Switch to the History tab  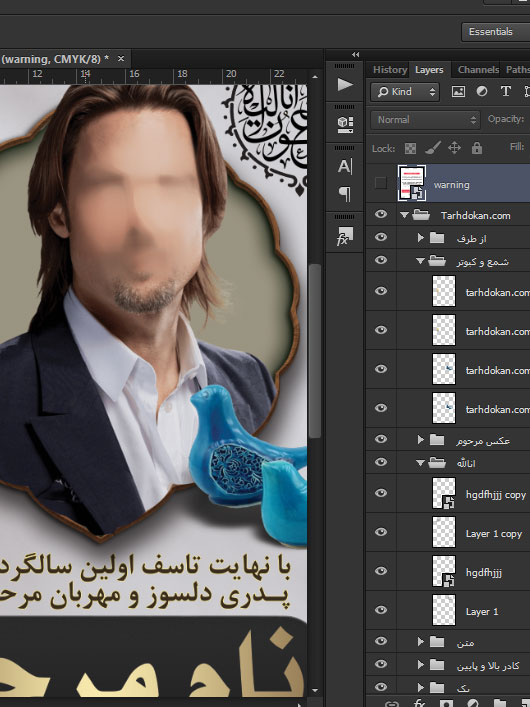coord(390,70)
